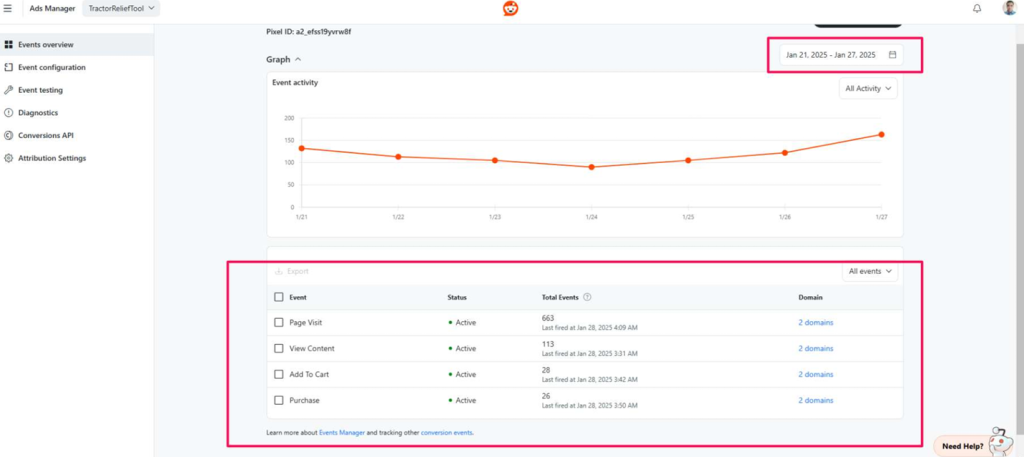Image resolution: width=1024 pixels, height=457 pixels.
Task: Click the View Content total 113
Action: tap(548, 344)
